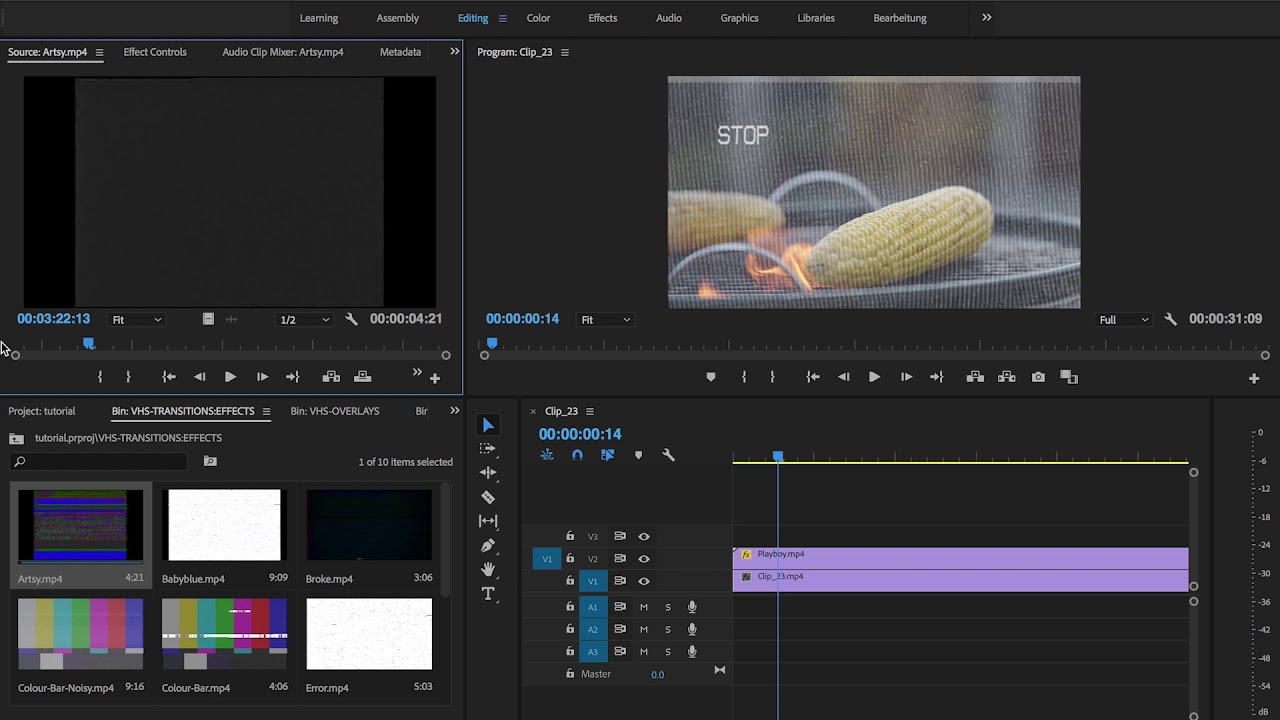The height and width of the screenshot is (720, 1280).
Task: Open Source monitor Fit zoom dropdown
Action: pos(136,320)
